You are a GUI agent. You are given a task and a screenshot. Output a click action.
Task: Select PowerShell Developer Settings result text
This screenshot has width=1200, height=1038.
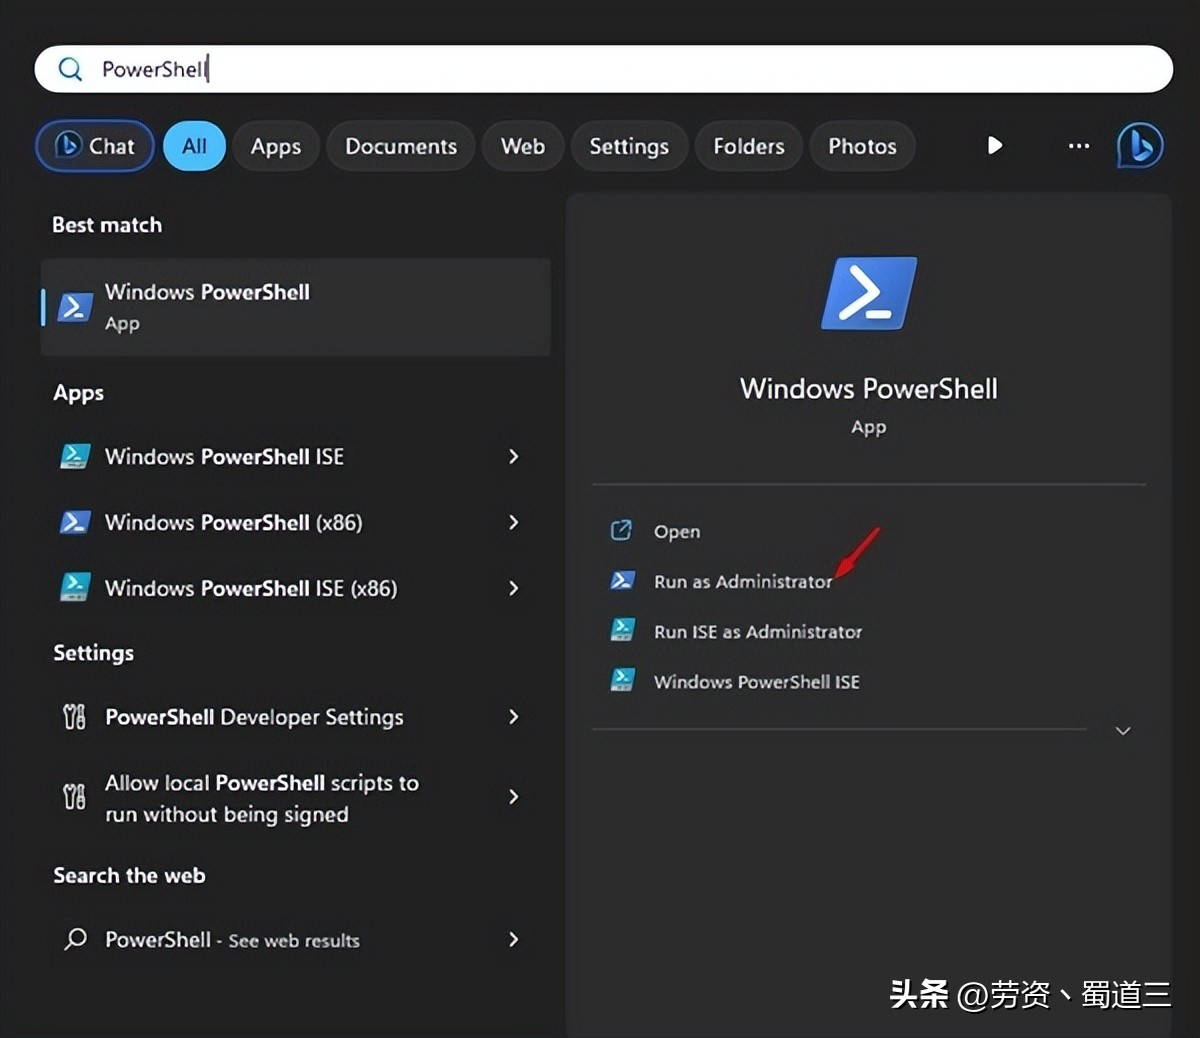254,717
